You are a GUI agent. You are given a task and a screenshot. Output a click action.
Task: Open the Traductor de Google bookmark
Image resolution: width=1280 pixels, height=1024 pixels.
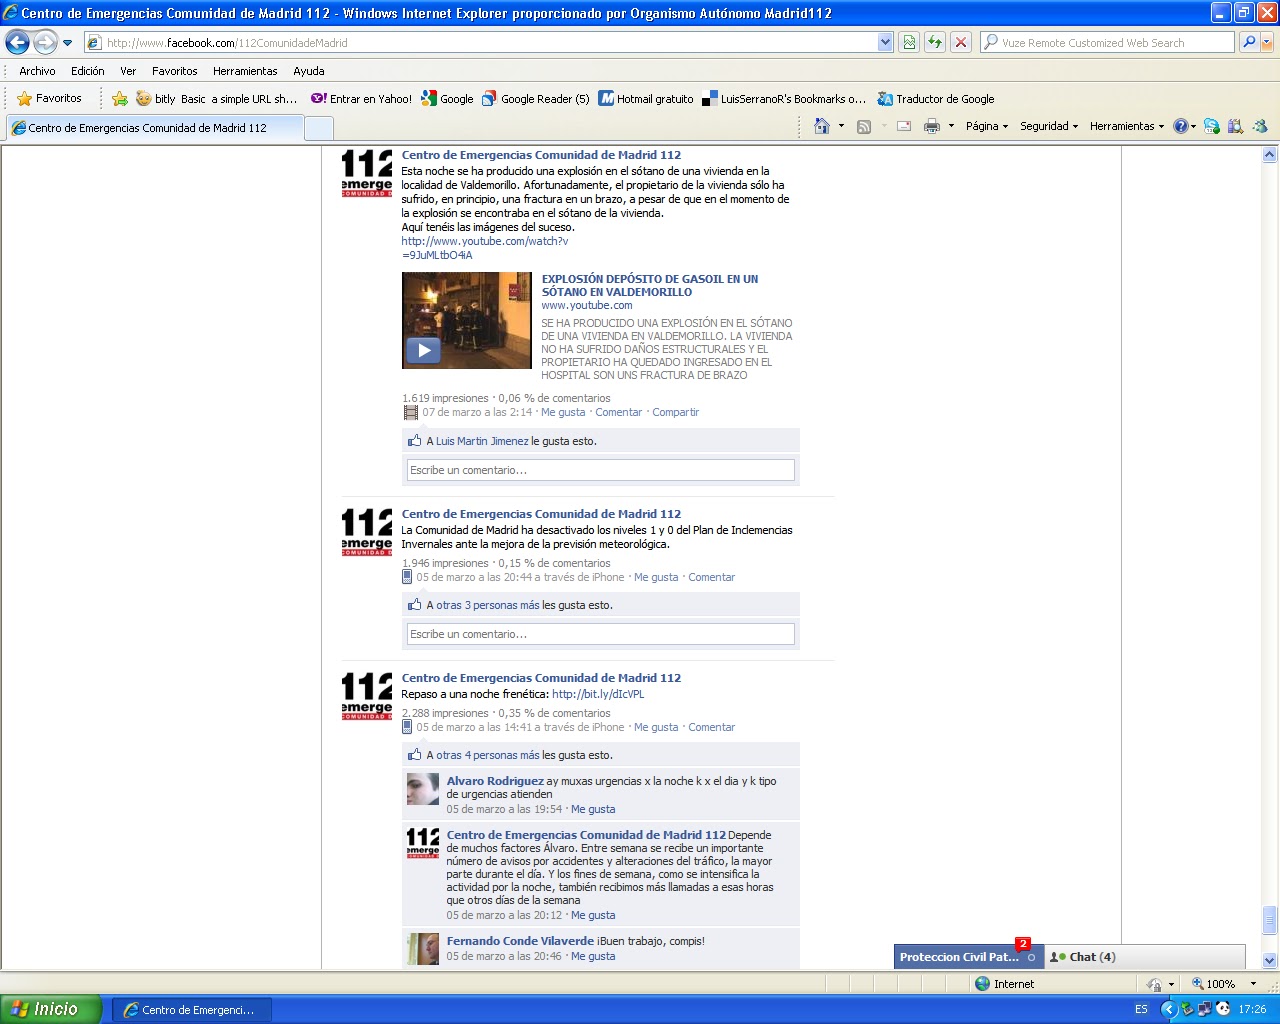pyautogui.click(x=936, y=99)
